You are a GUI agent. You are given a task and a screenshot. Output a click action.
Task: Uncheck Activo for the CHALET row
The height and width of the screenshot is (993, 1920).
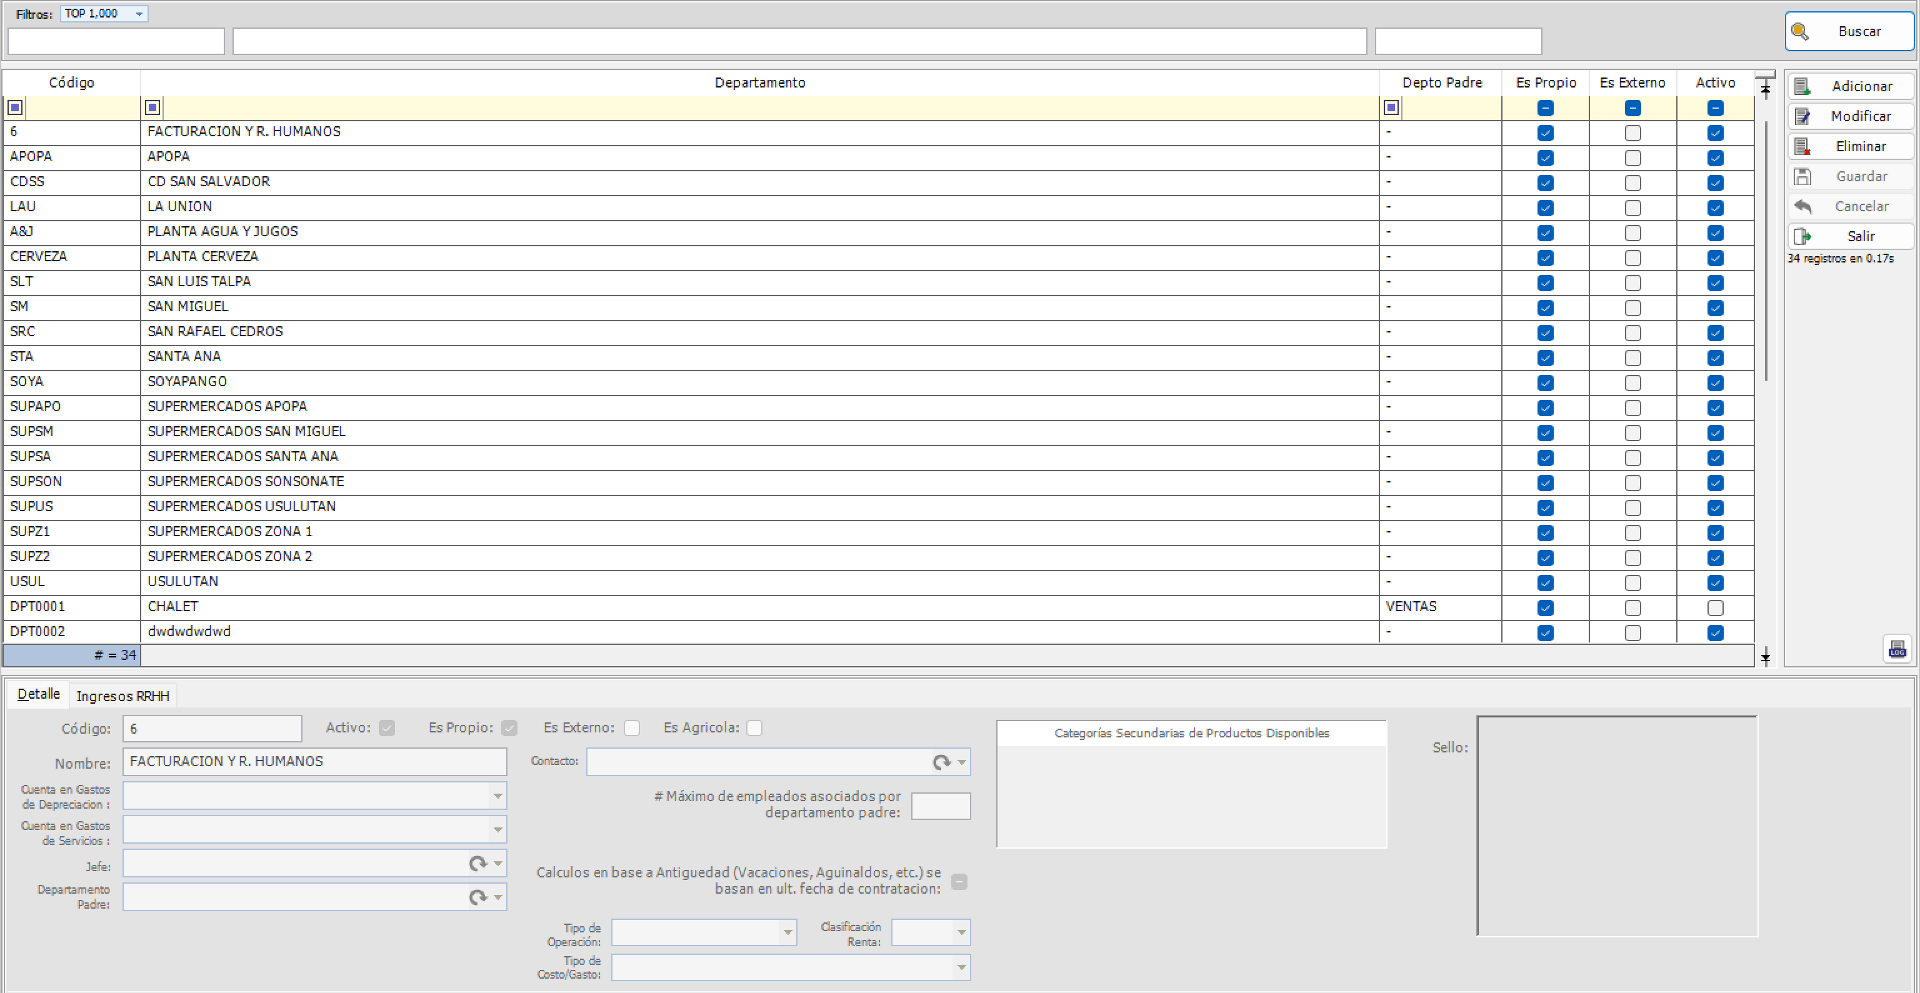[x=1716, y=607]
